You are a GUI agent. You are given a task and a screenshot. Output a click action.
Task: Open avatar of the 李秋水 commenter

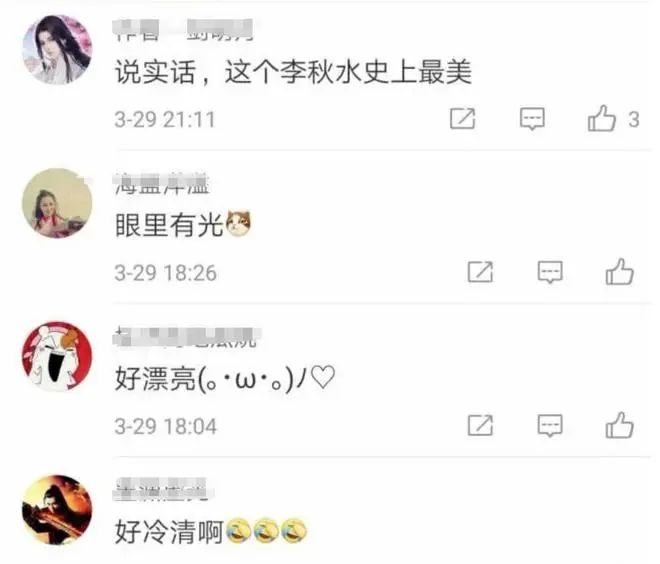(57, 50)
